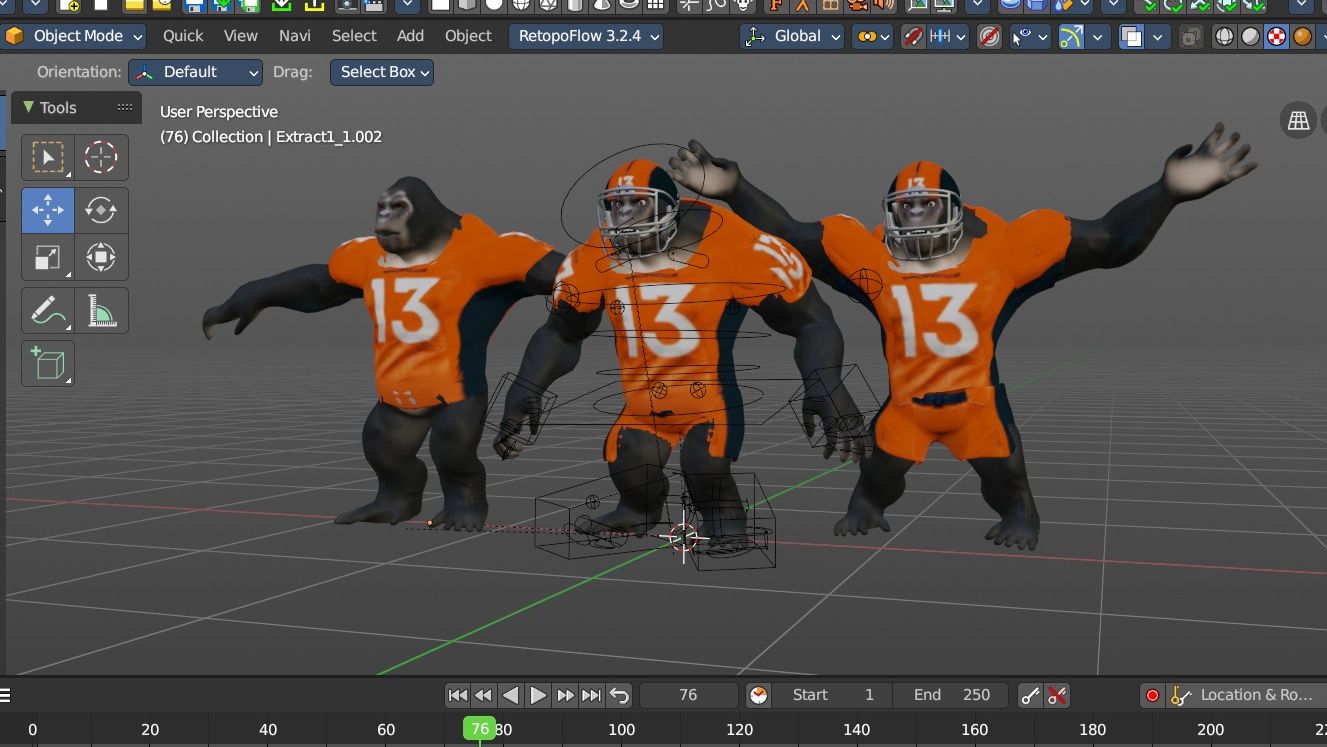Click the keying set icon beside Location & Ro...

point(1181,695)
